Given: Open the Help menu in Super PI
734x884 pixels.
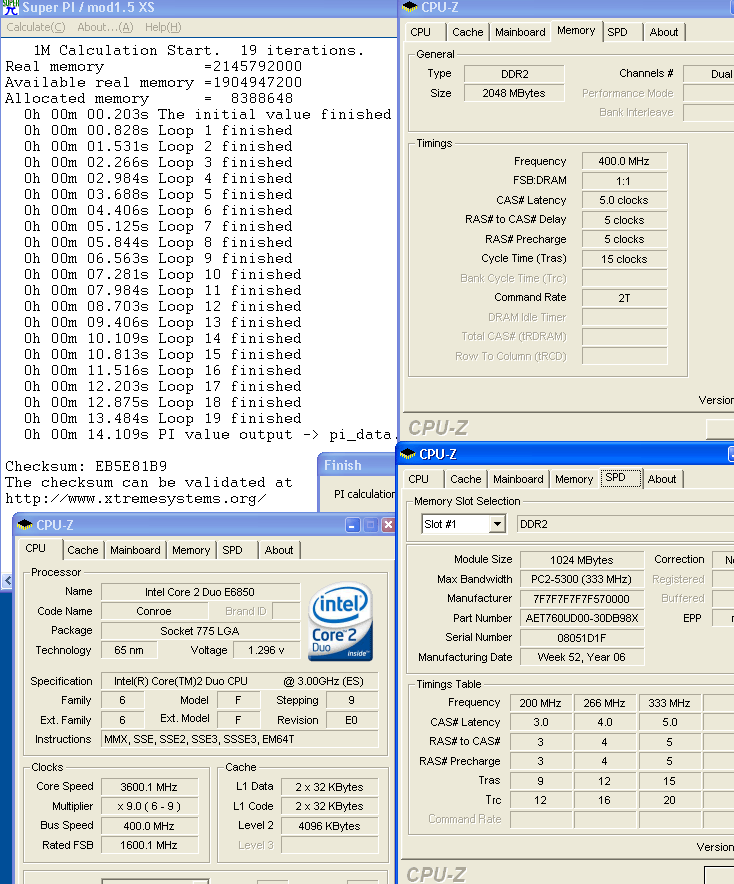Looking at the screenshot, I should [x=163, y=27].
